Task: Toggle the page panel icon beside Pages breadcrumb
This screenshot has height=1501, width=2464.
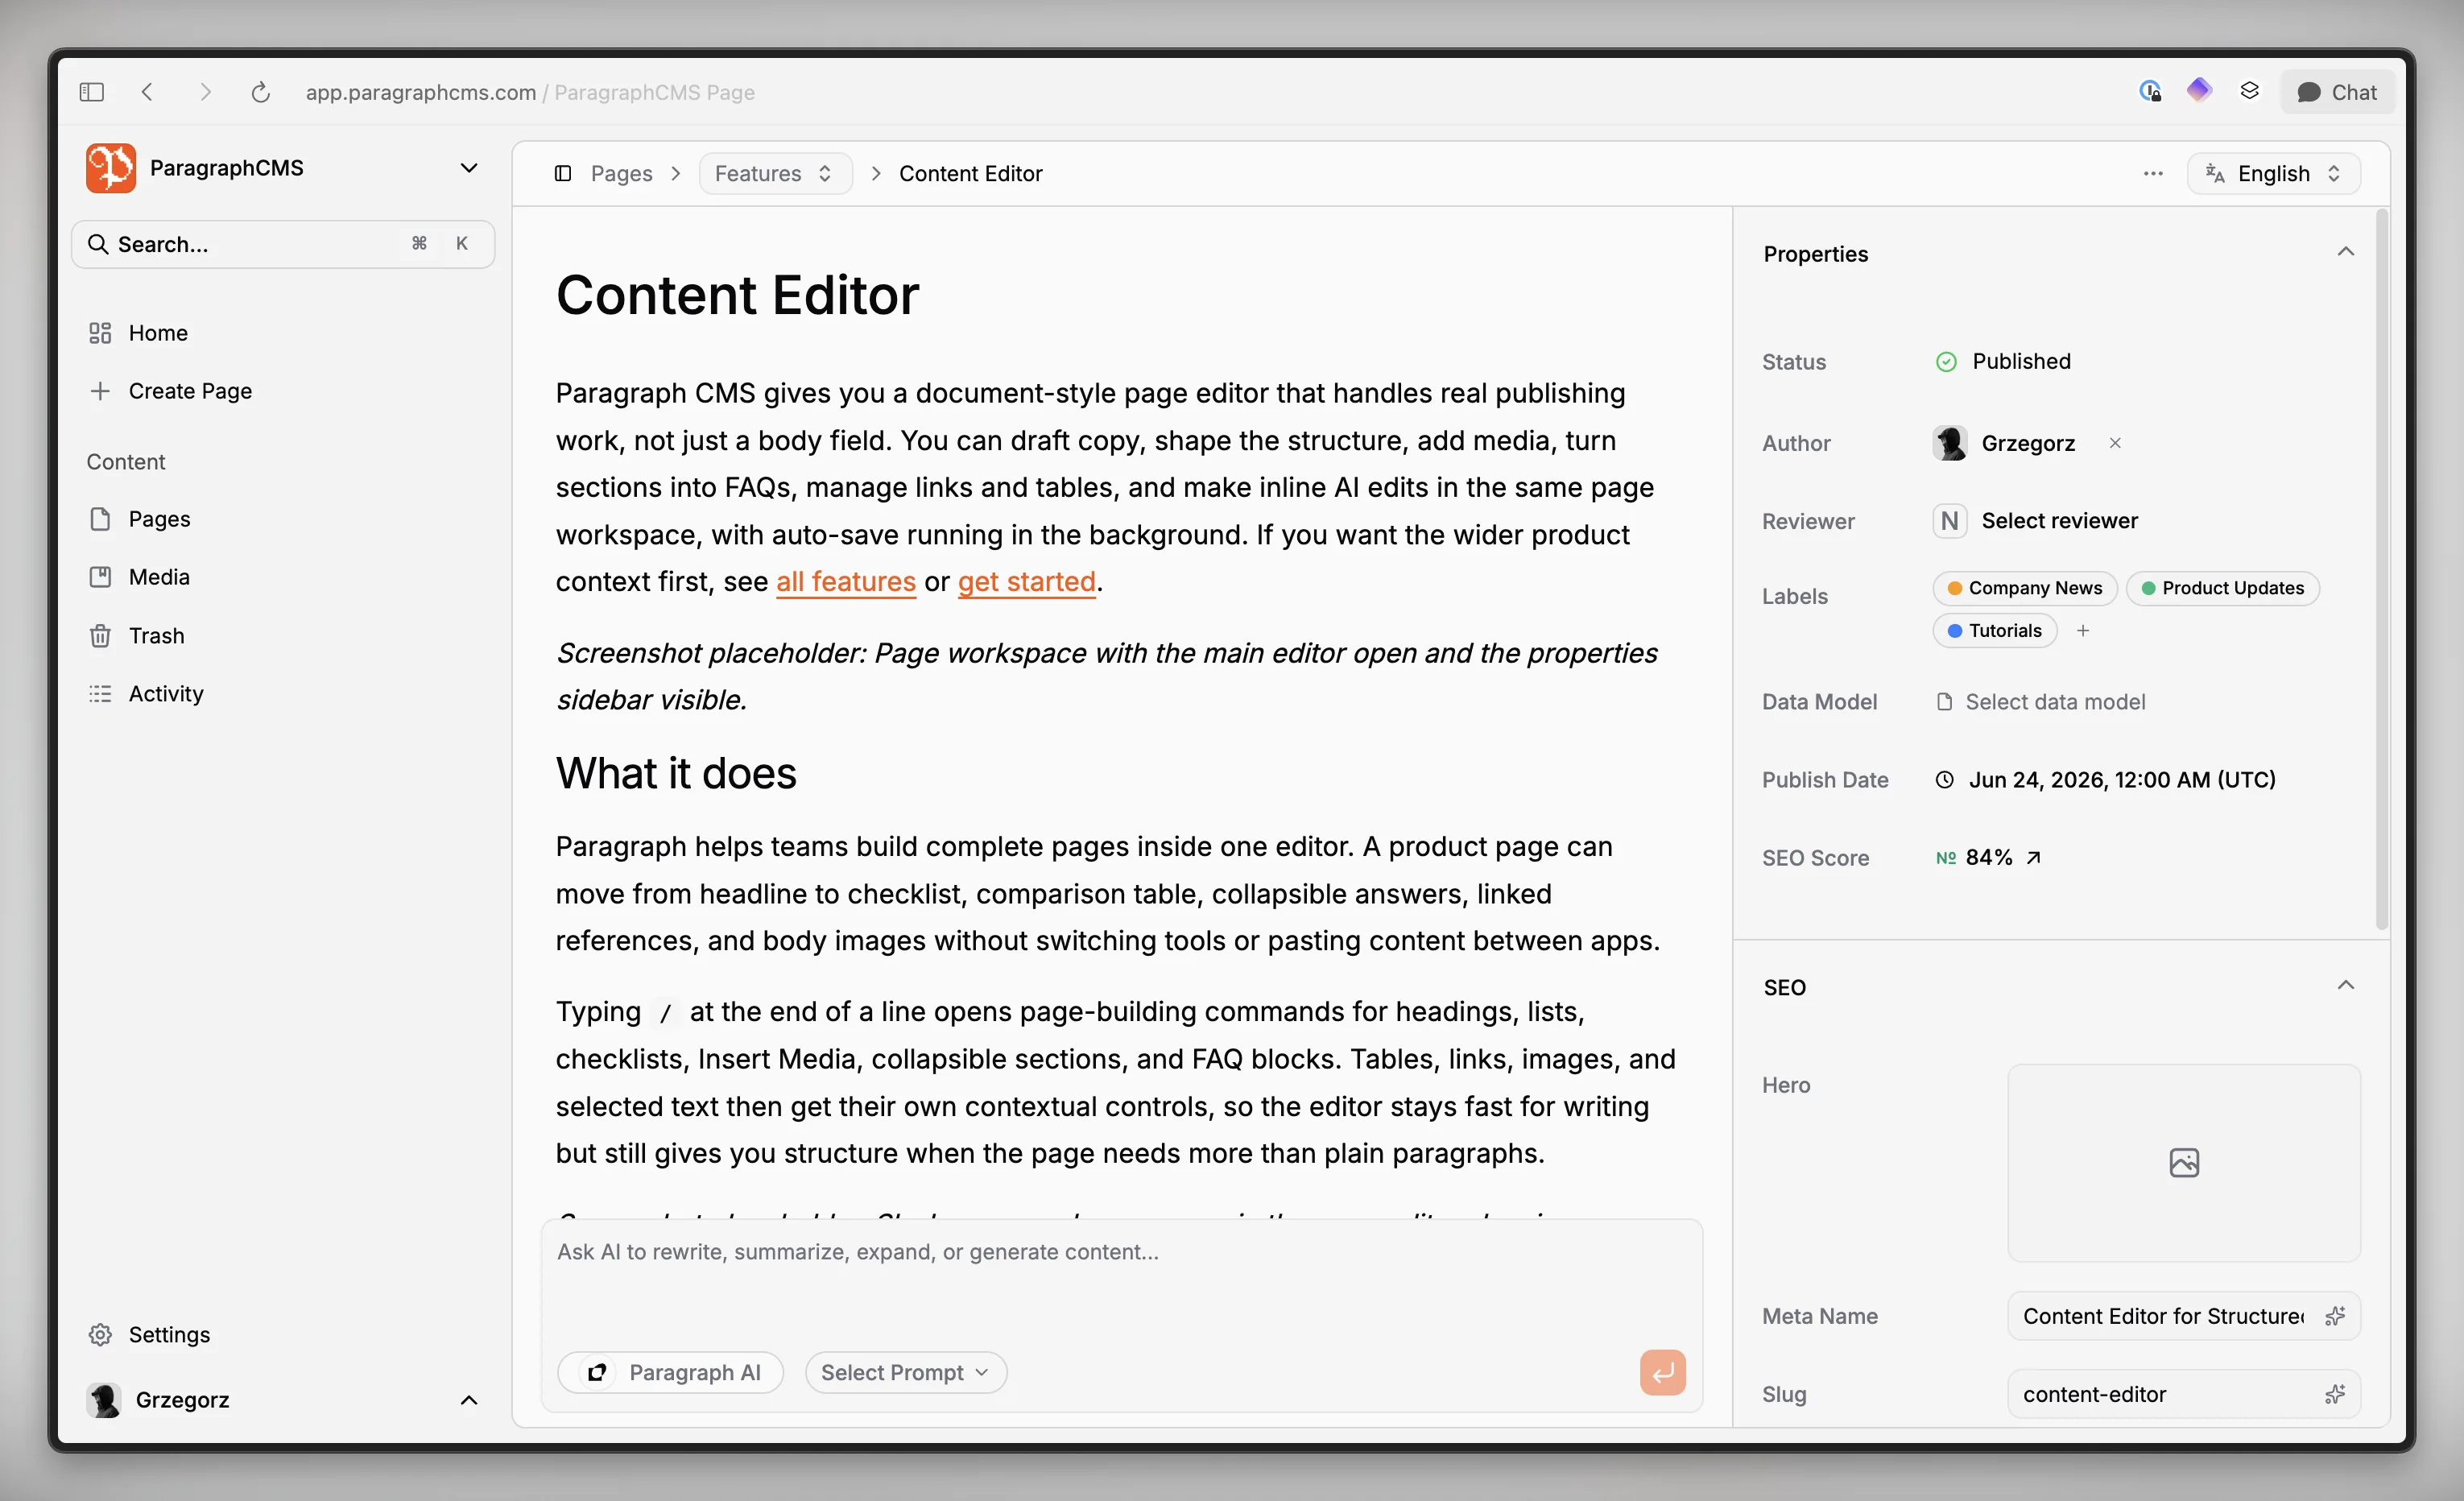Action: pyautogui.click(x=563, y=173)
